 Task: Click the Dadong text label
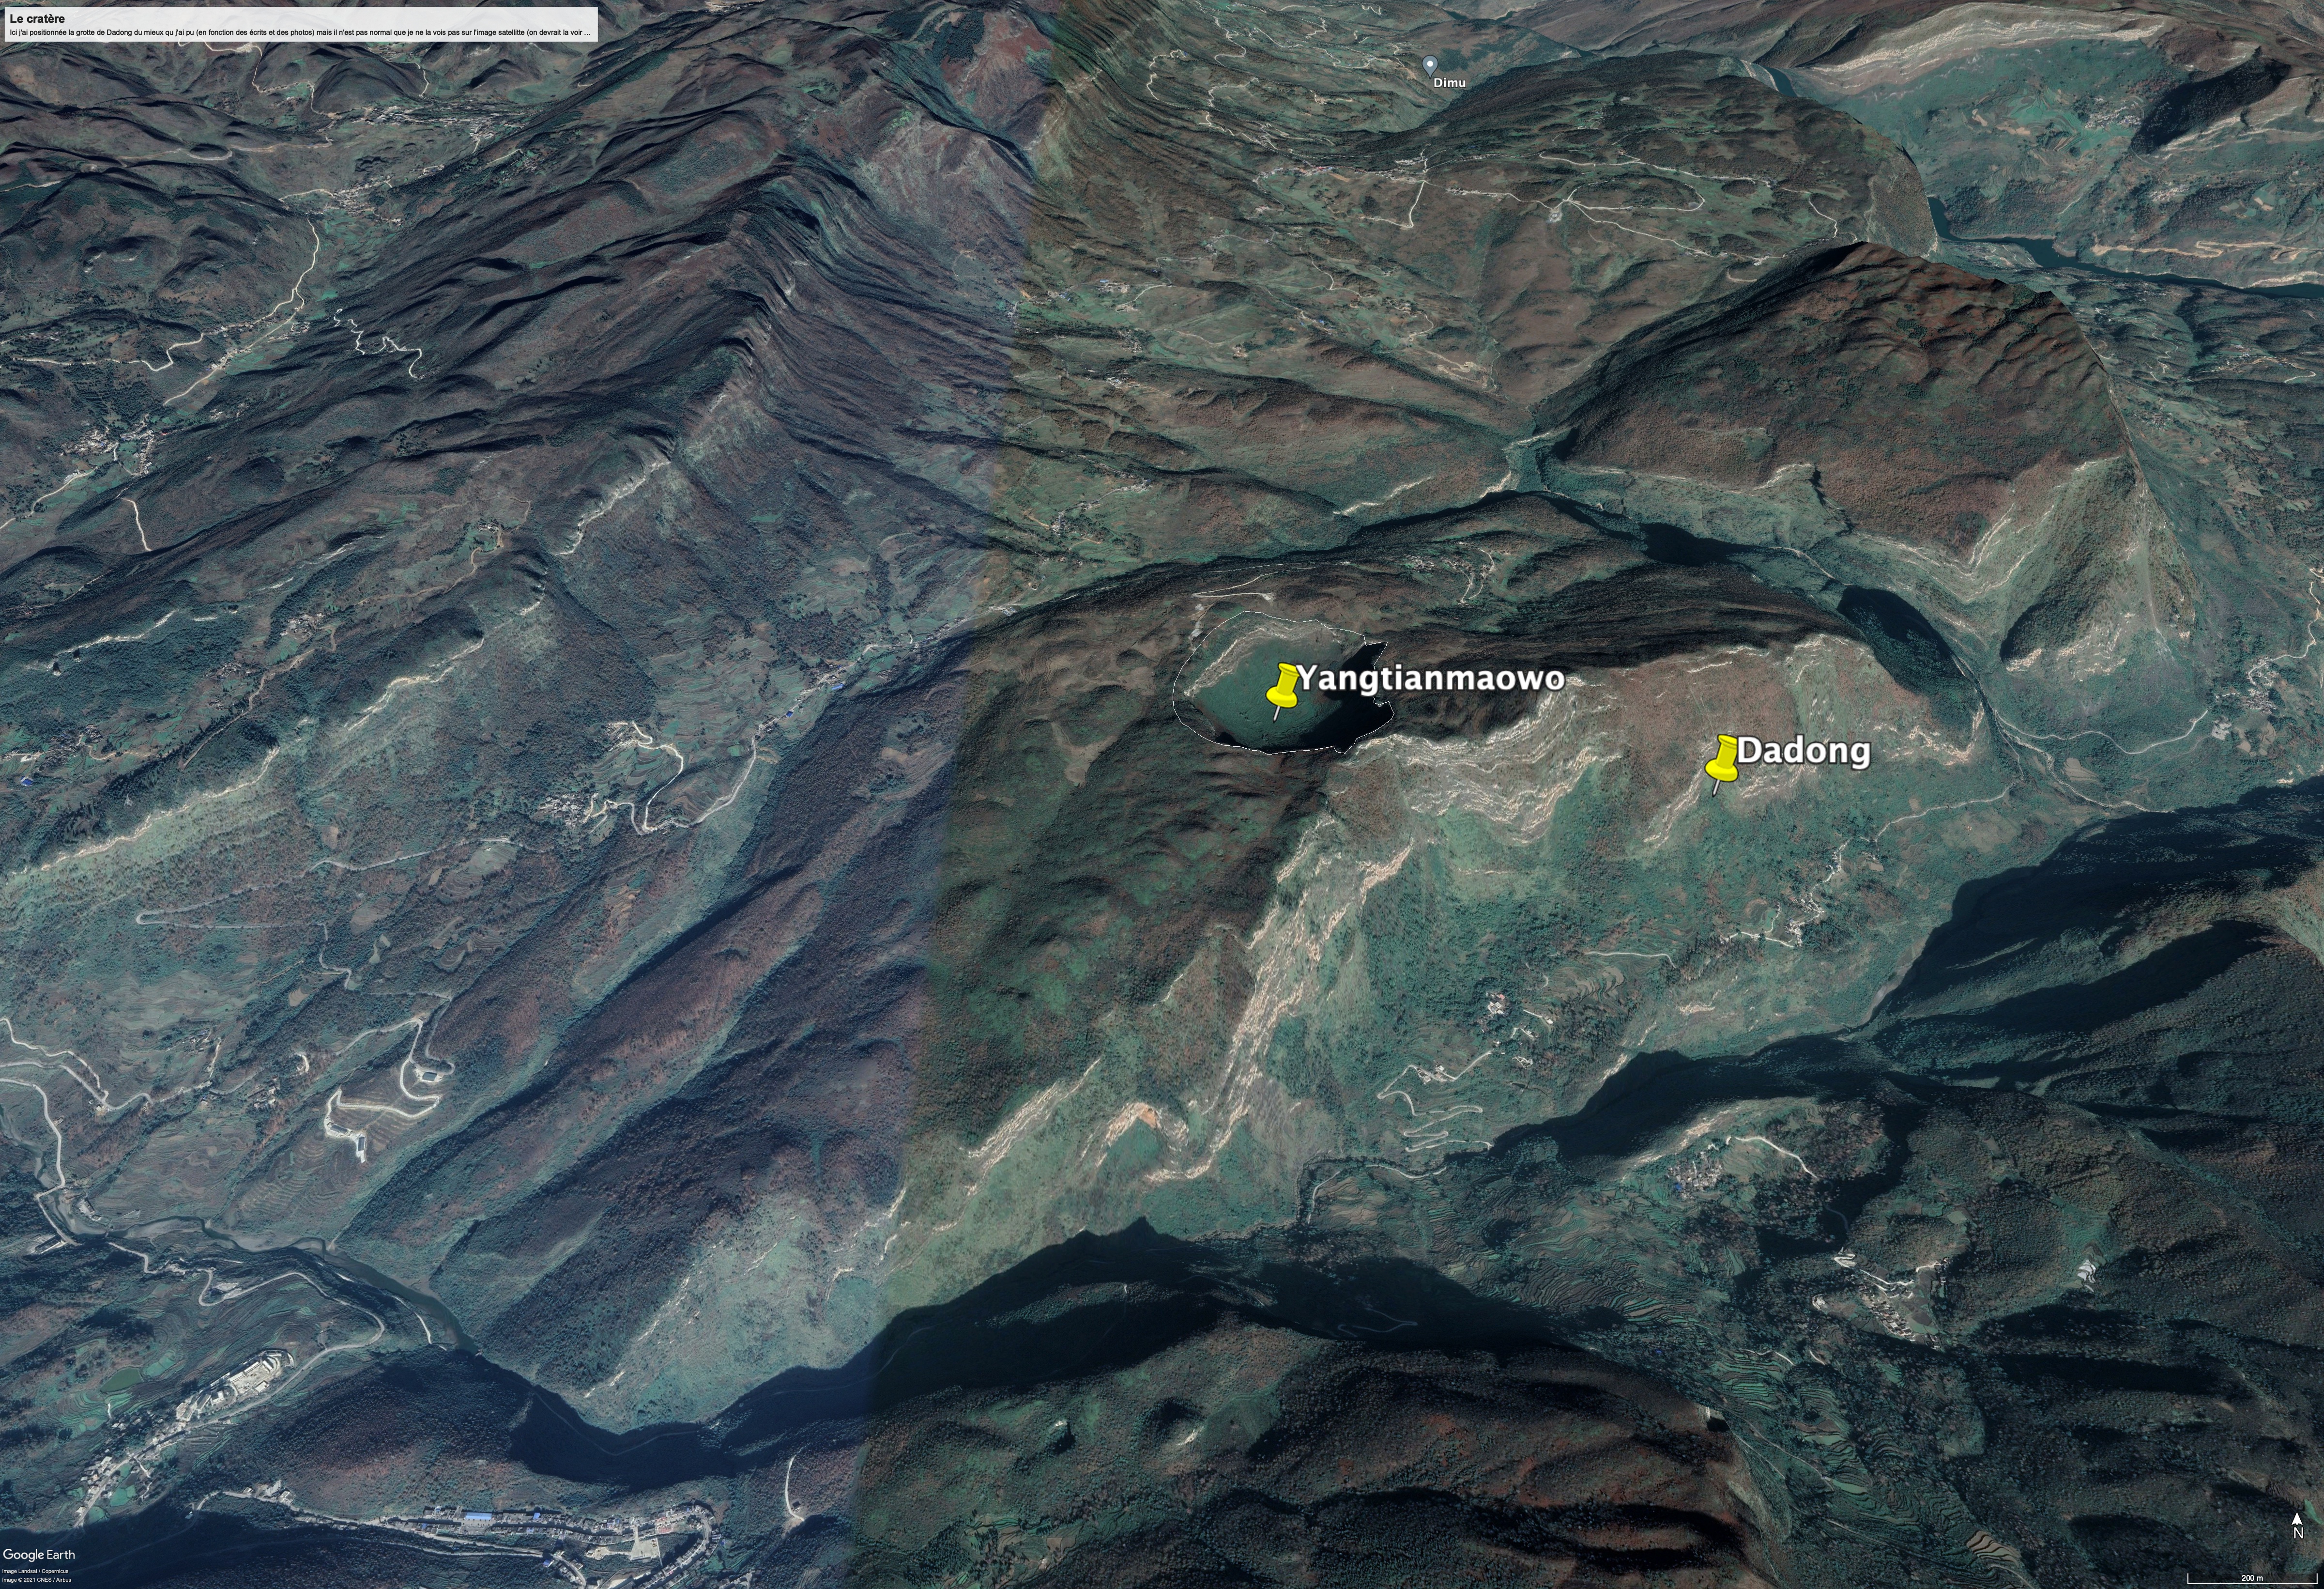click(x=1803, y=751)
